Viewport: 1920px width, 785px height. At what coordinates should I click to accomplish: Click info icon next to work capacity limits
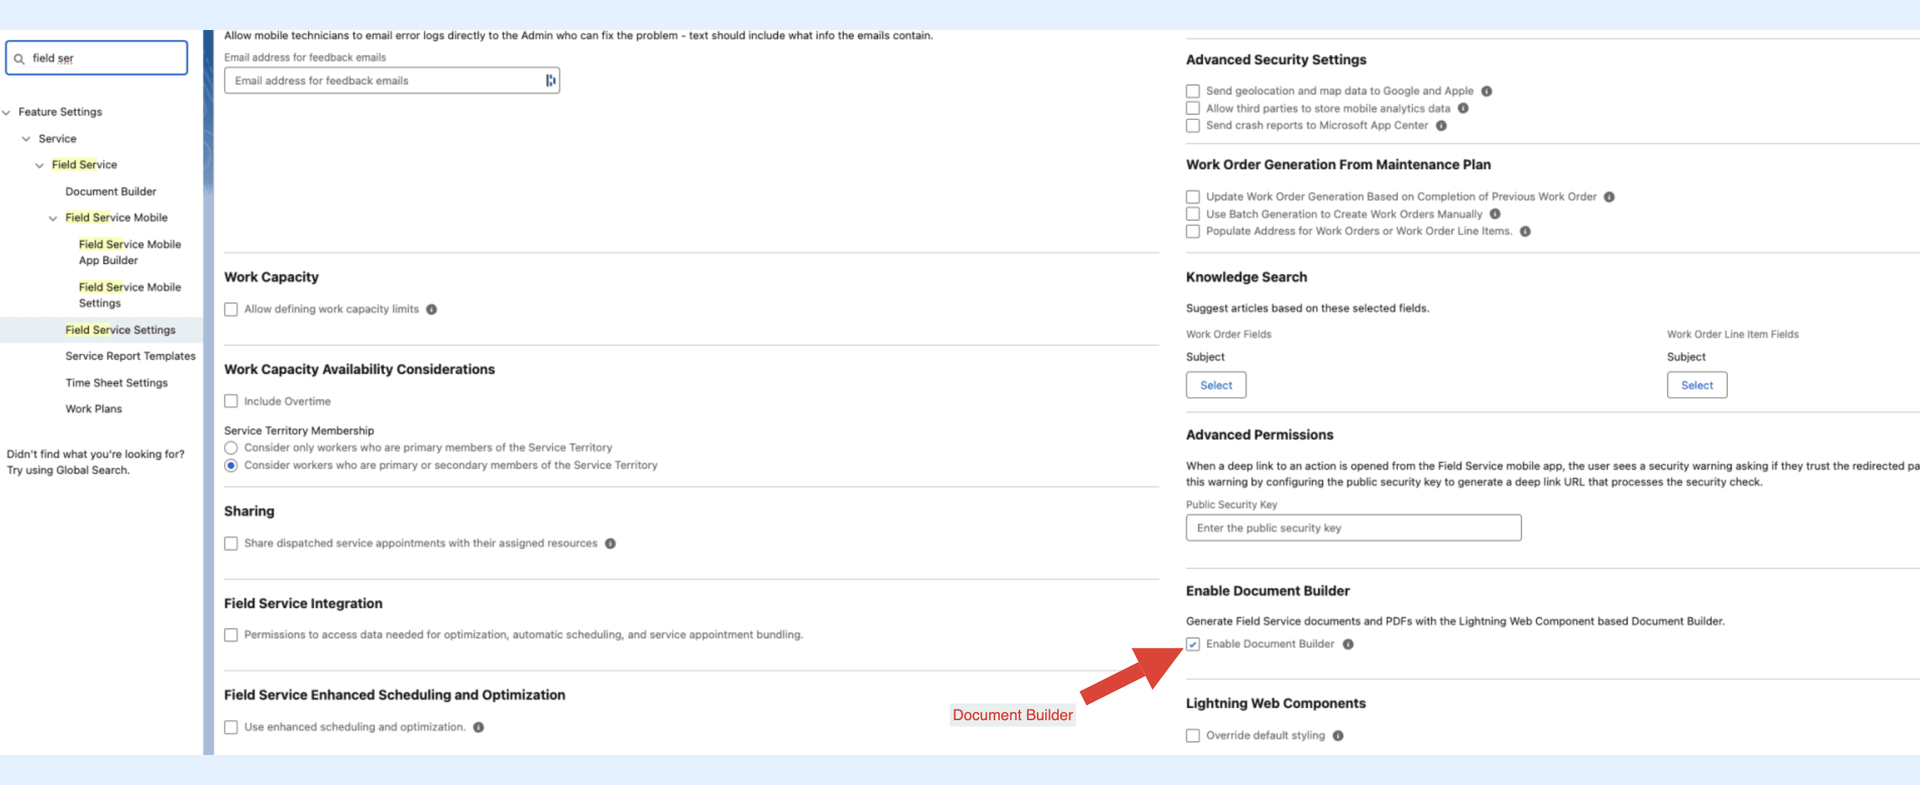[432, 310]
